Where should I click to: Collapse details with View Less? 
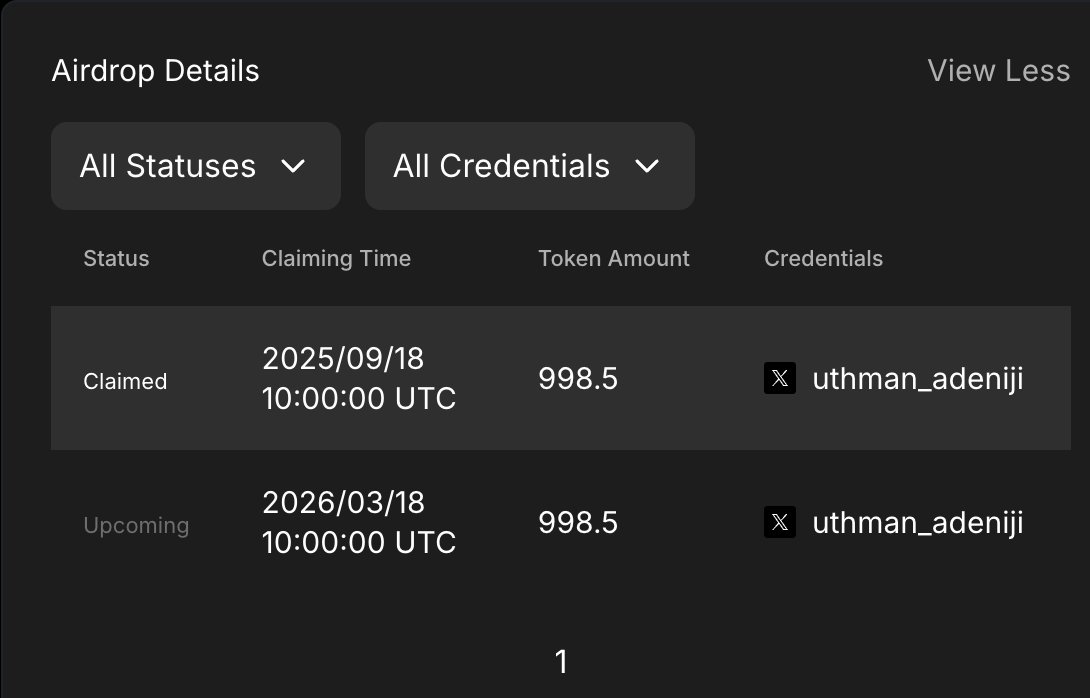coord(998,71)
